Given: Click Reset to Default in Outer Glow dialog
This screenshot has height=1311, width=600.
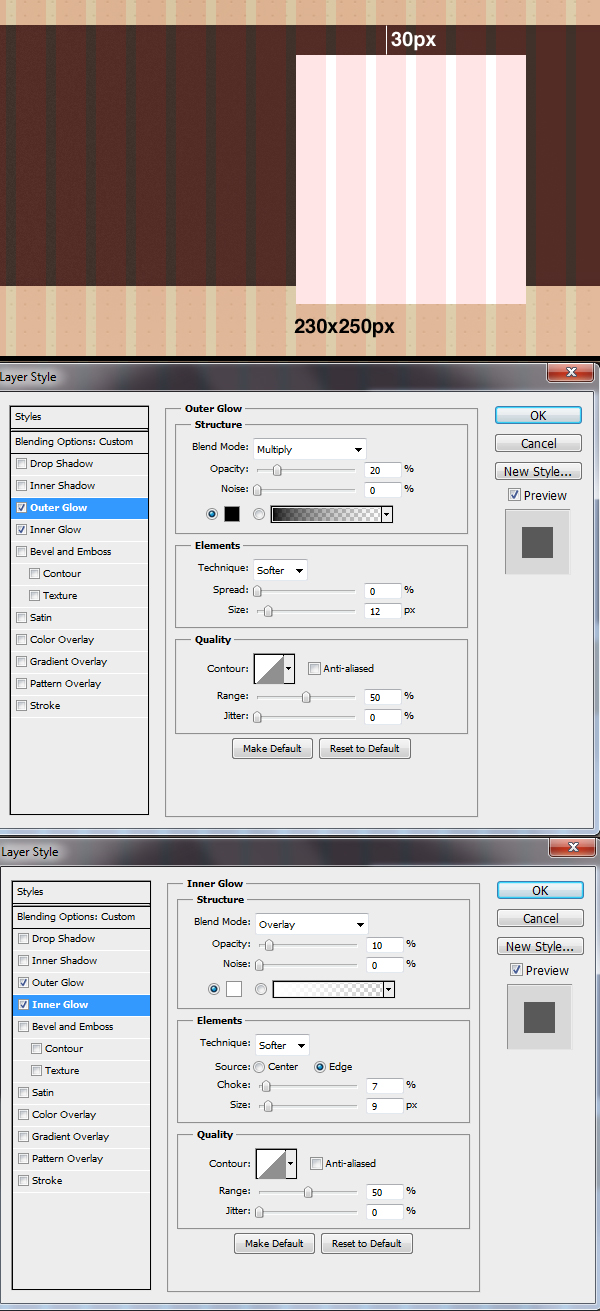Looking at the screenshot, I should click(365, 748).
